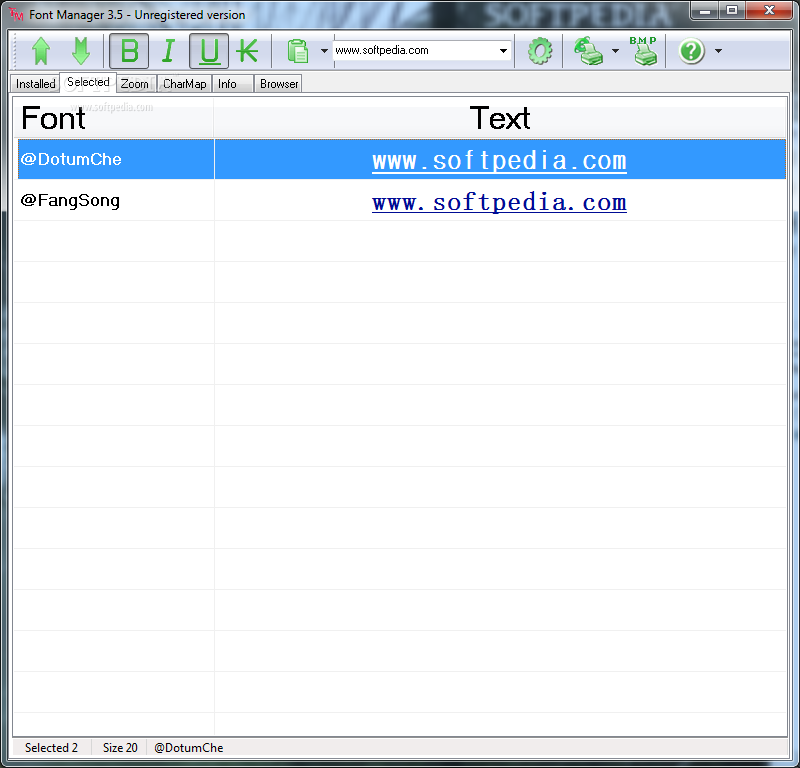Click the Text column header
Viewport: 800px width, 768px height.
[x=500, y=118]
